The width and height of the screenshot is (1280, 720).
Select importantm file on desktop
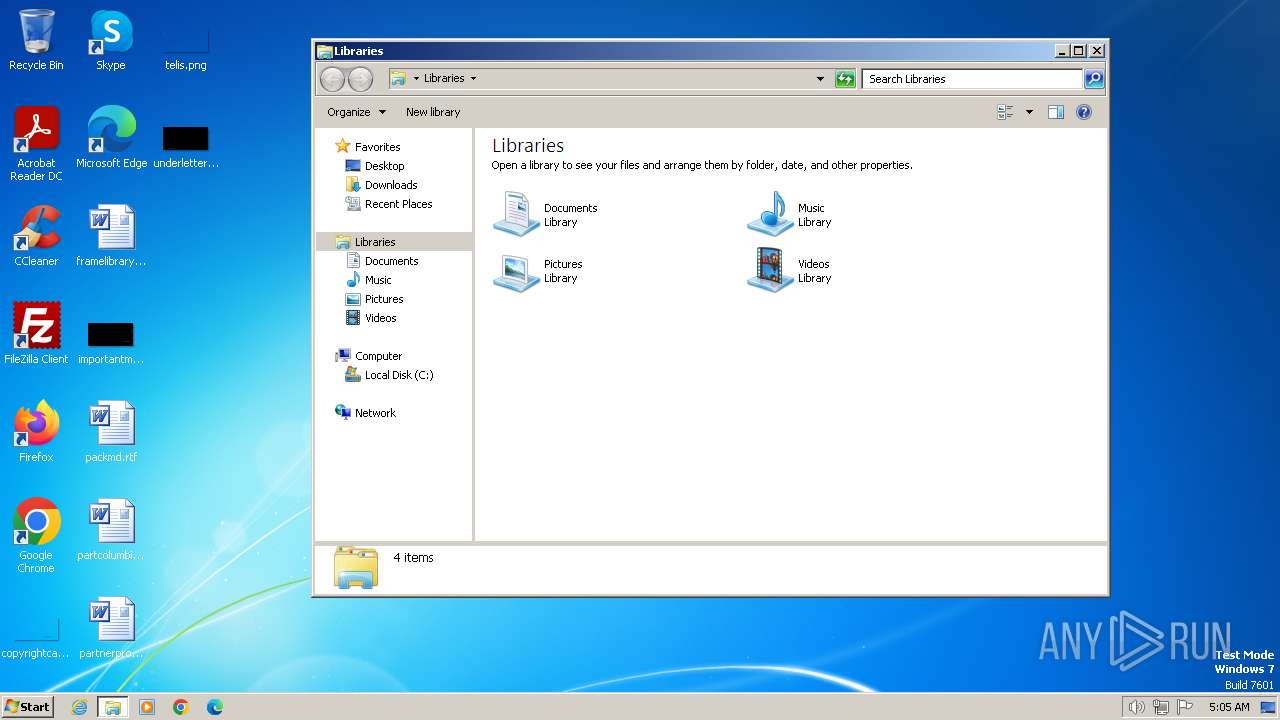pos(111,342)
